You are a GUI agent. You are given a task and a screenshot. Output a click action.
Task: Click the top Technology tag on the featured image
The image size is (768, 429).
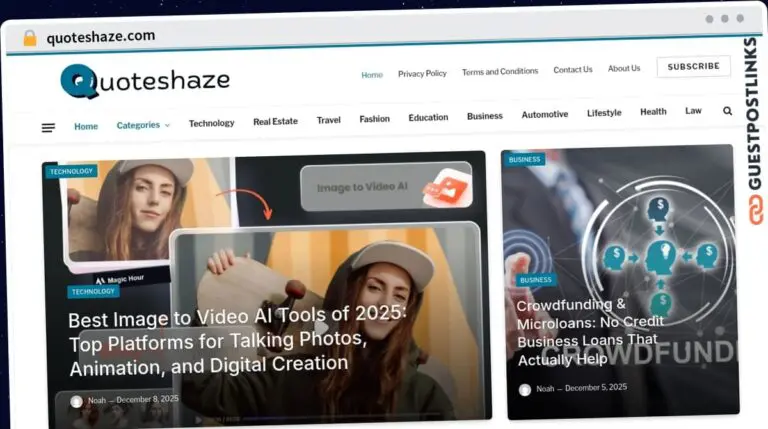tap(72, 171)
